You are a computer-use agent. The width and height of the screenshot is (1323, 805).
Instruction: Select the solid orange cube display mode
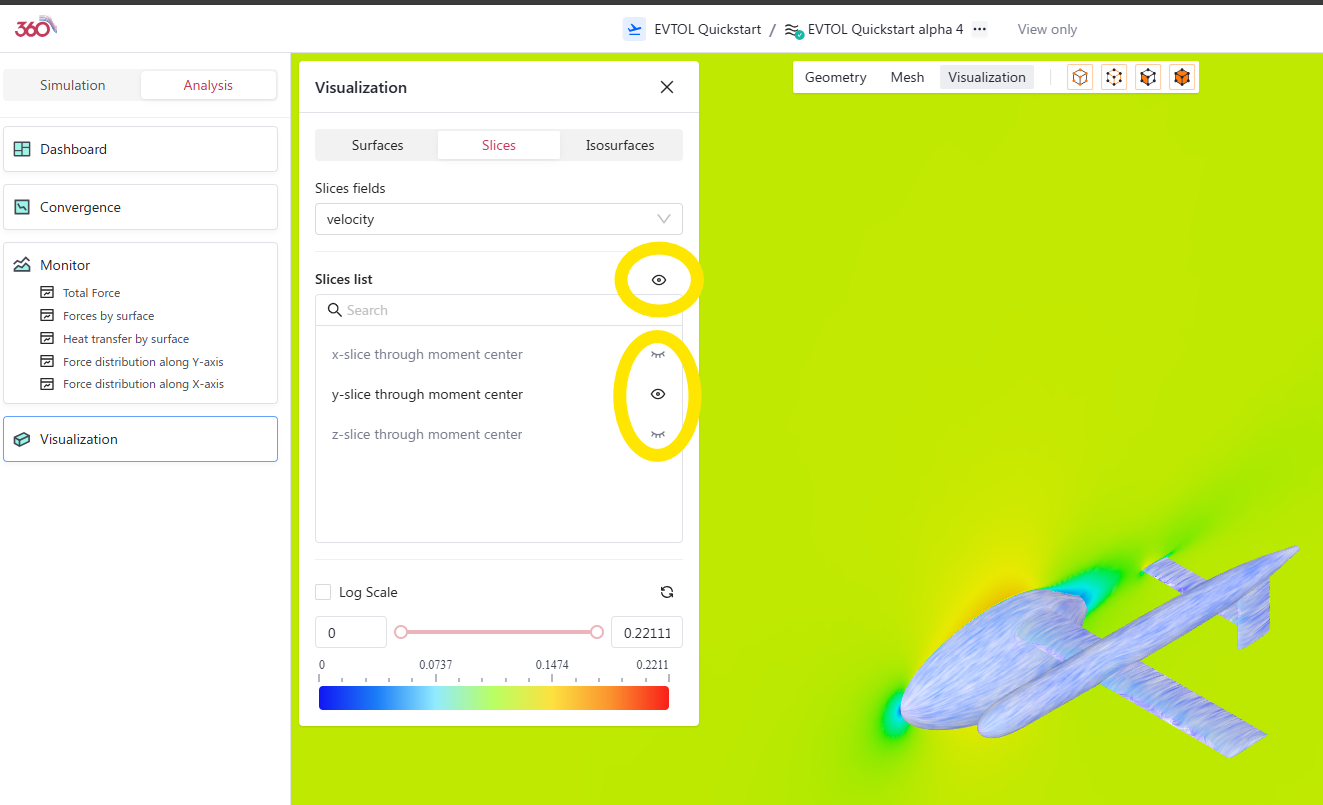1182,77
